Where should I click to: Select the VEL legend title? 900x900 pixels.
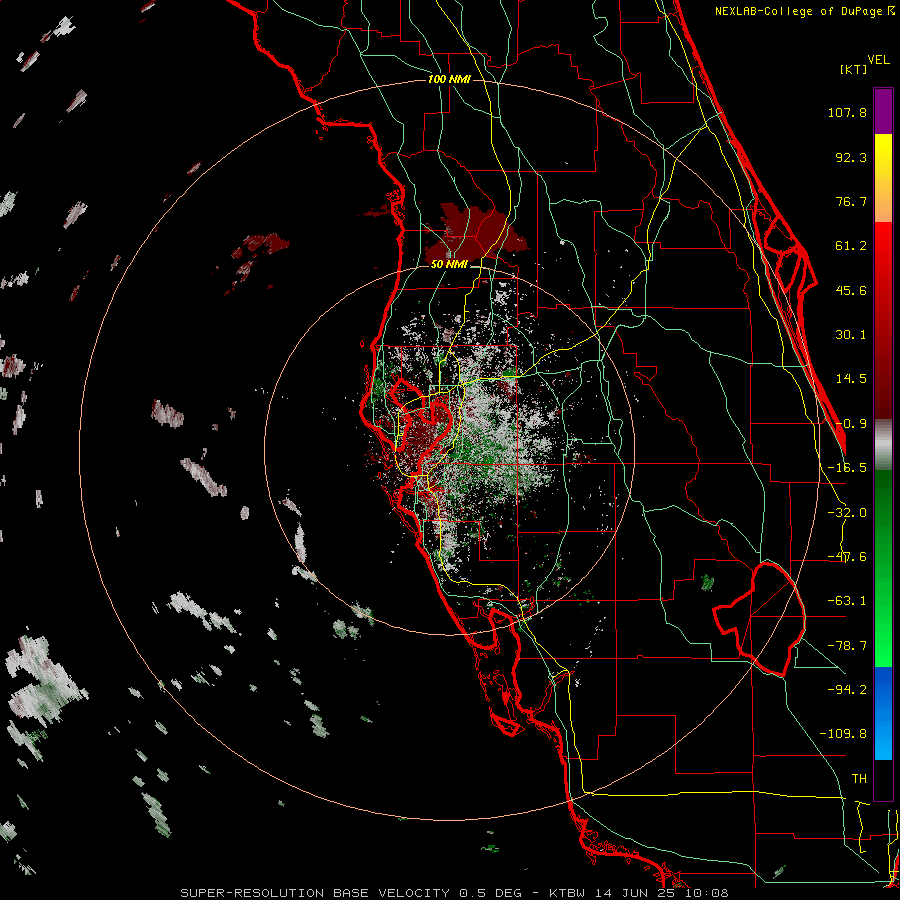click(x=878, y=60)
